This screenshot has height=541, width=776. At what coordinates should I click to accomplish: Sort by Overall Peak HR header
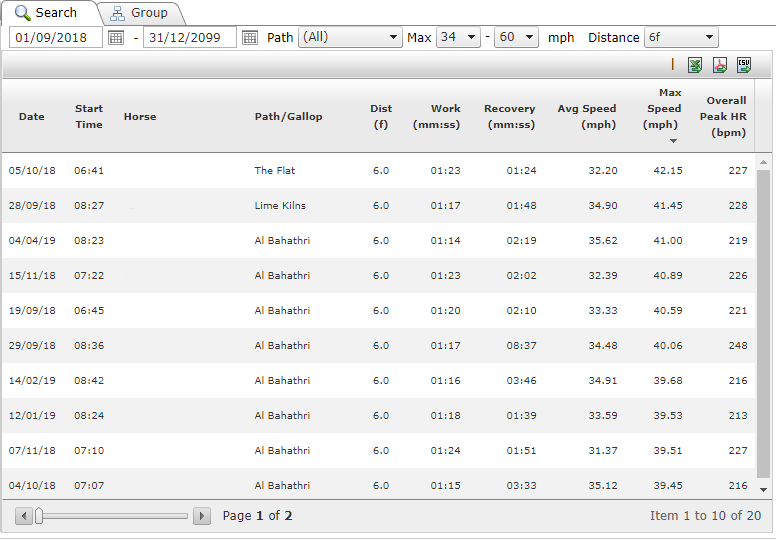(x=724, y=117)
